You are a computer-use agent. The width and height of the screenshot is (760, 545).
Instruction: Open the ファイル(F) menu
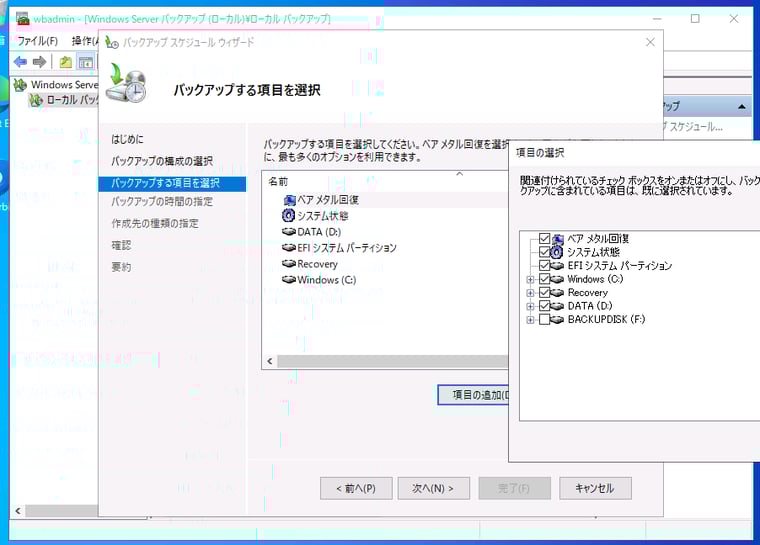click(38, 41)
